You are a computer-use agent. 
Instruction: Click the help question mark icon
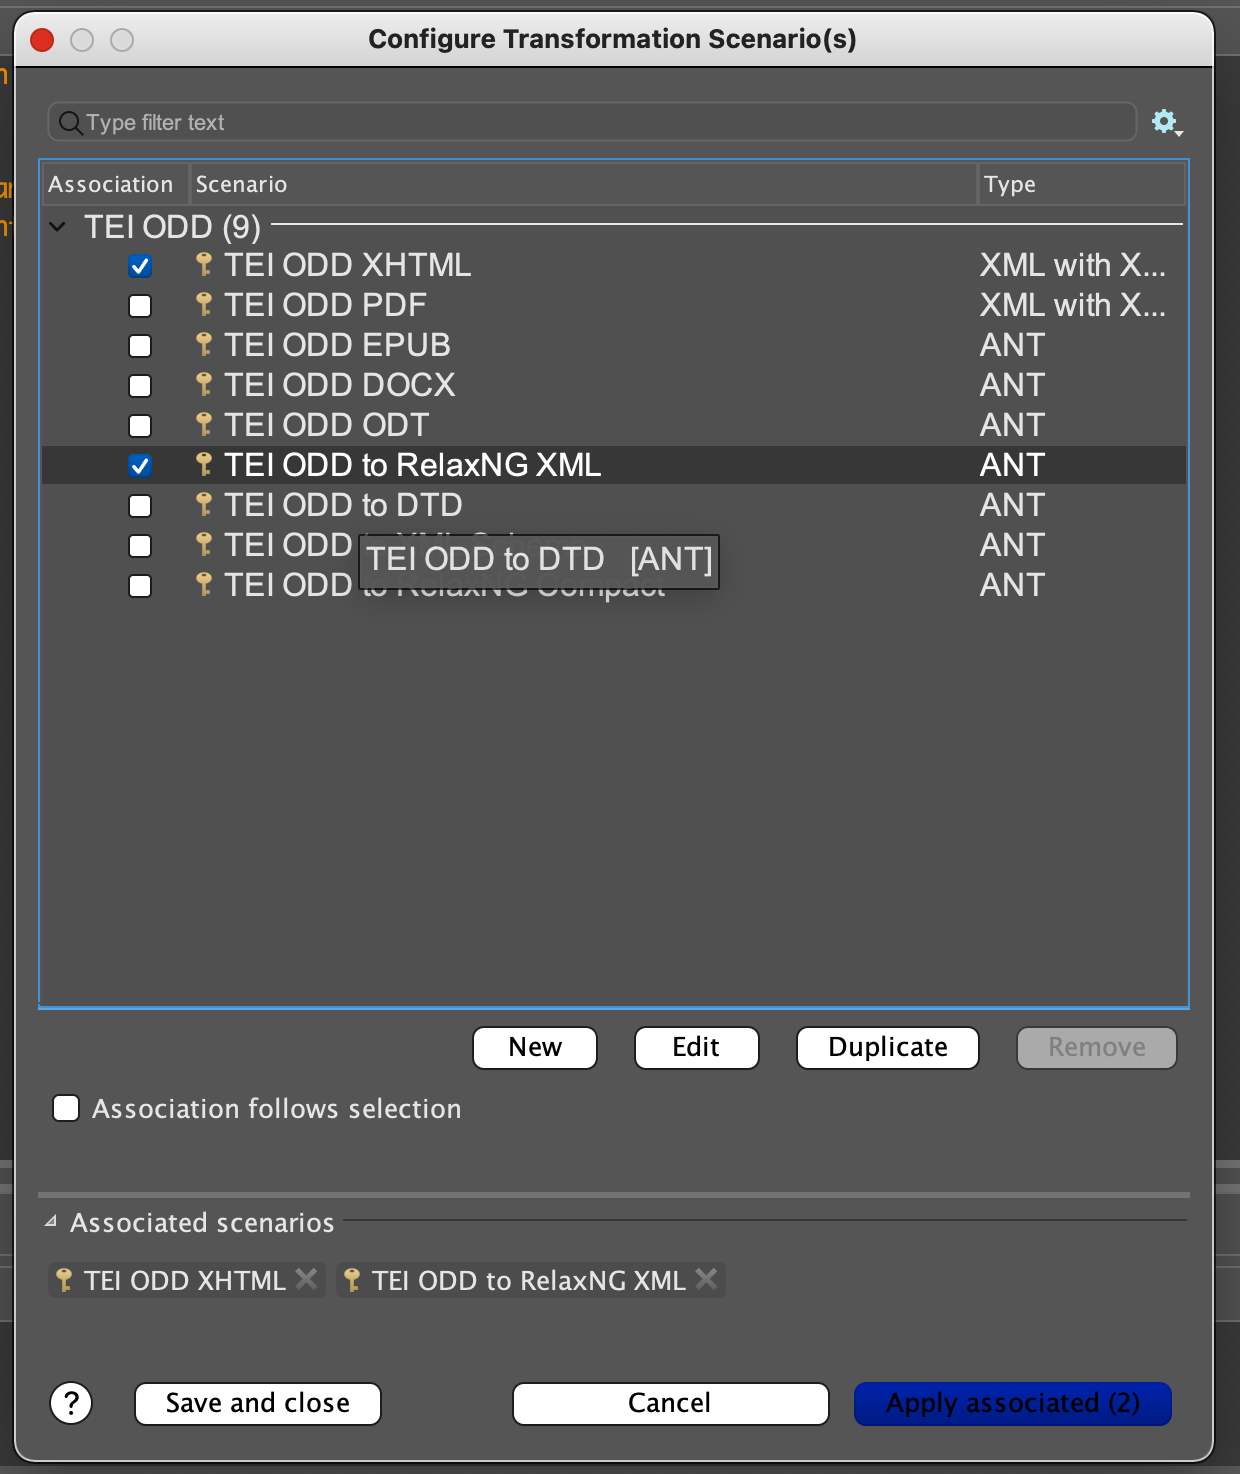tap(71, 1403)
